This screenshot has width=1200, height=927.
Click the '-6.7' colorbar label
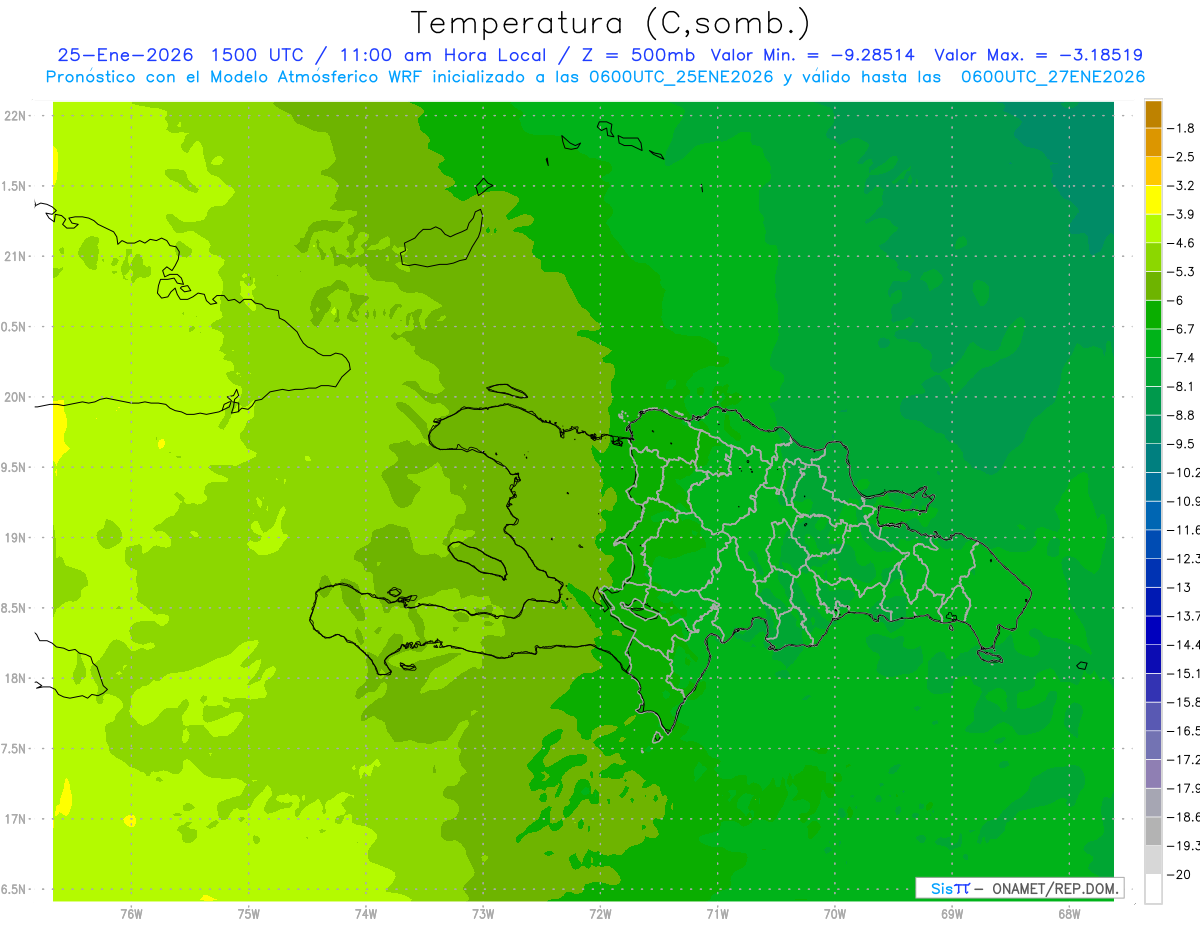(1182, 329)
